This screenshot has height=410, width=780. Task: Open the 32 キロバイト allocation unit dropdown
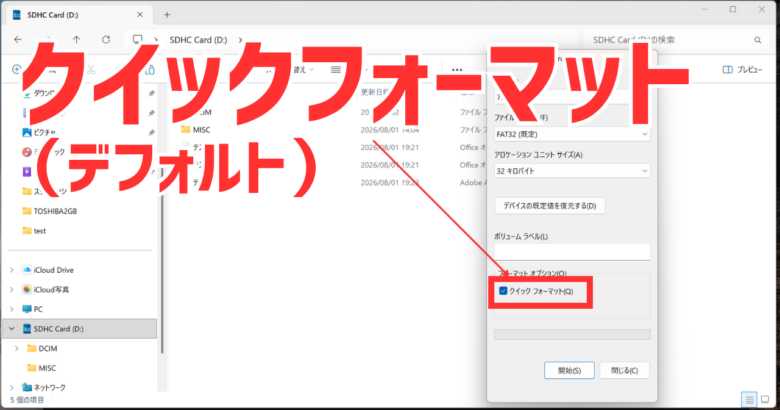point(572,171)
